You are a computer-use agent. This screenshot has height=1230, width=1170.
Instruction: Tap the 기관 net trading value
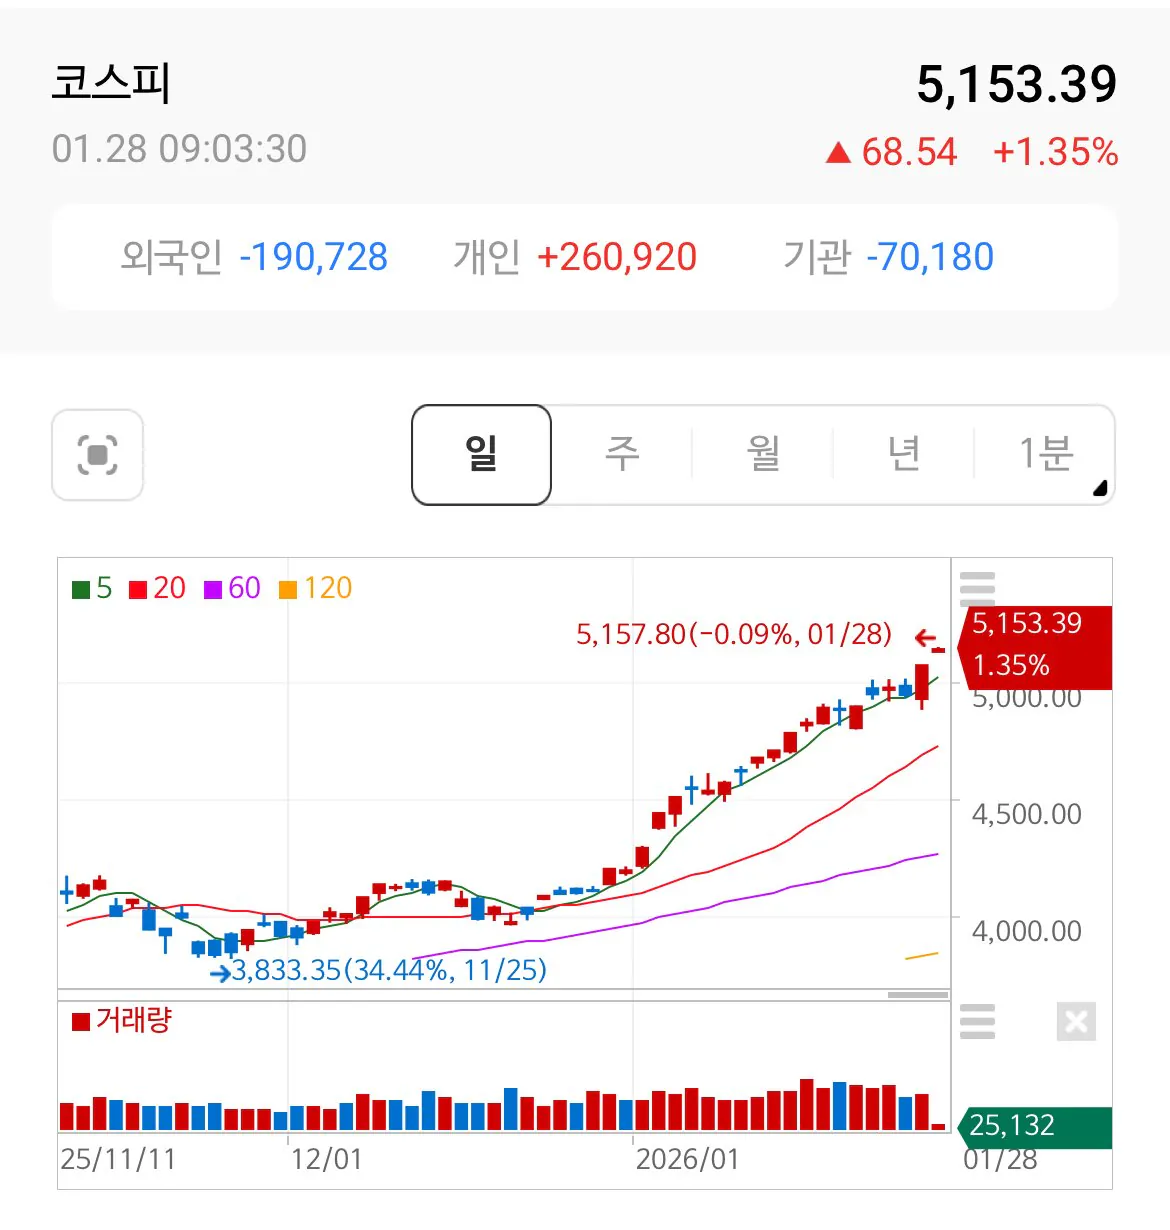point(929,257)
